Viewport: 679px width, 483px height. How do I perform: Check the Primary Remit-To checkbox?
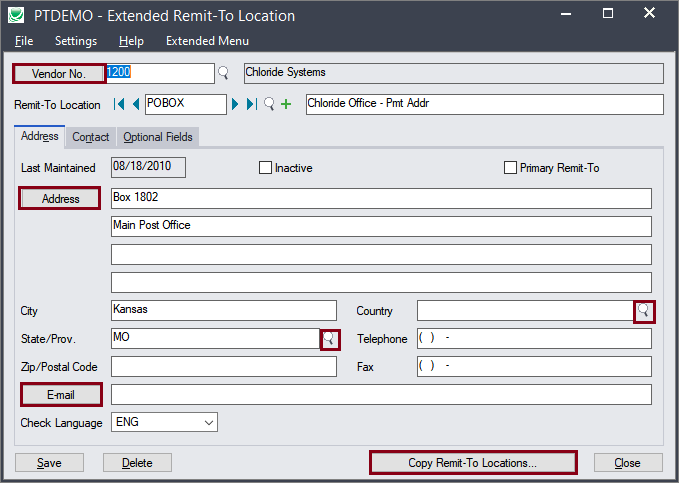(x=511, y=168)
